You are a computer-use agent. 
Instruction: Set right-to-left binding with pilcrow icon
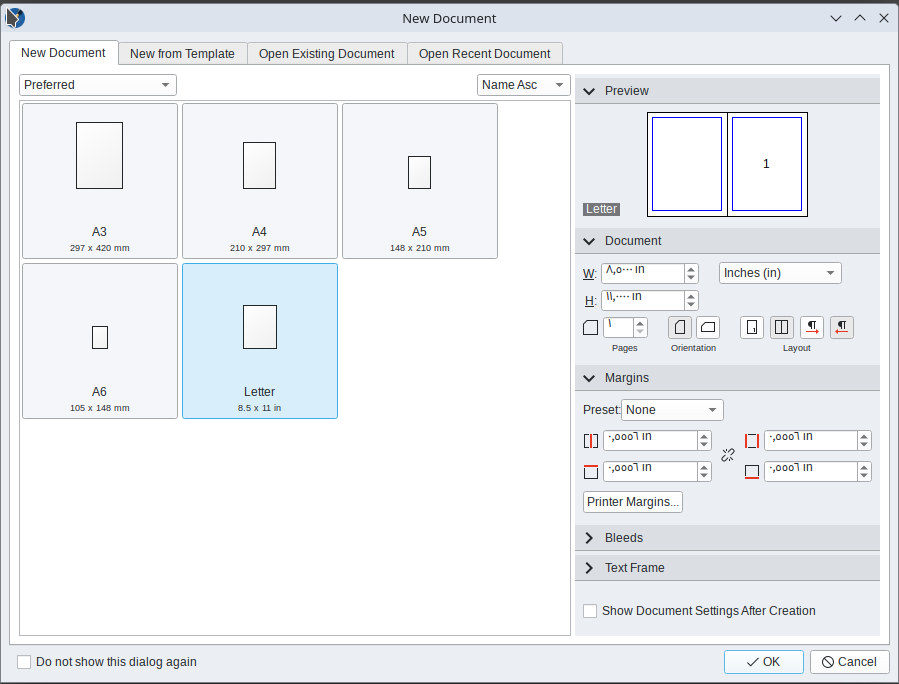842,328
